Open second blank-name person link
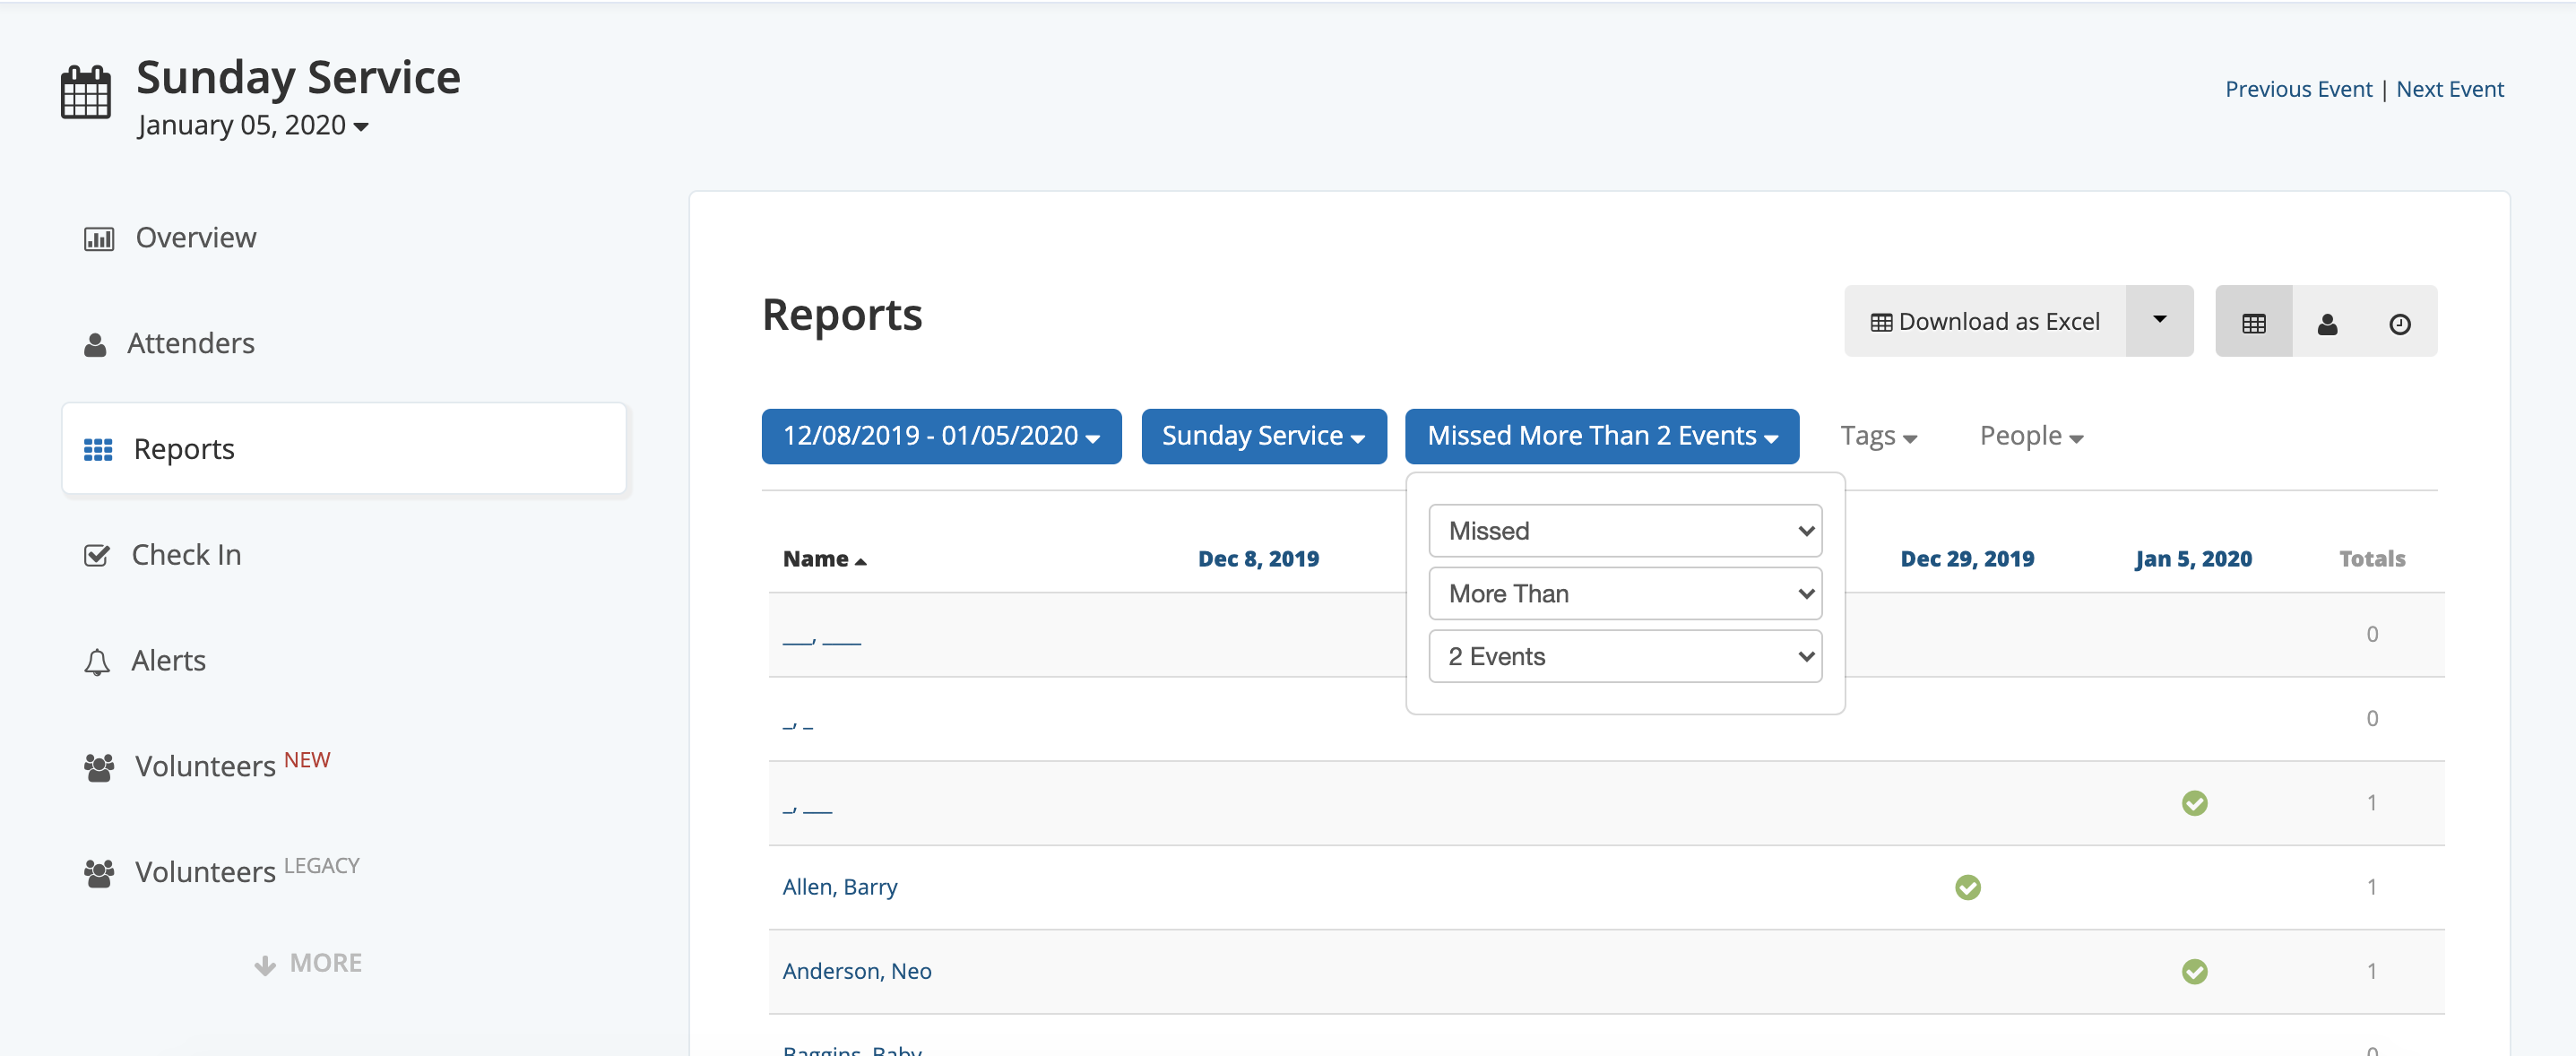 pos(798,725)
